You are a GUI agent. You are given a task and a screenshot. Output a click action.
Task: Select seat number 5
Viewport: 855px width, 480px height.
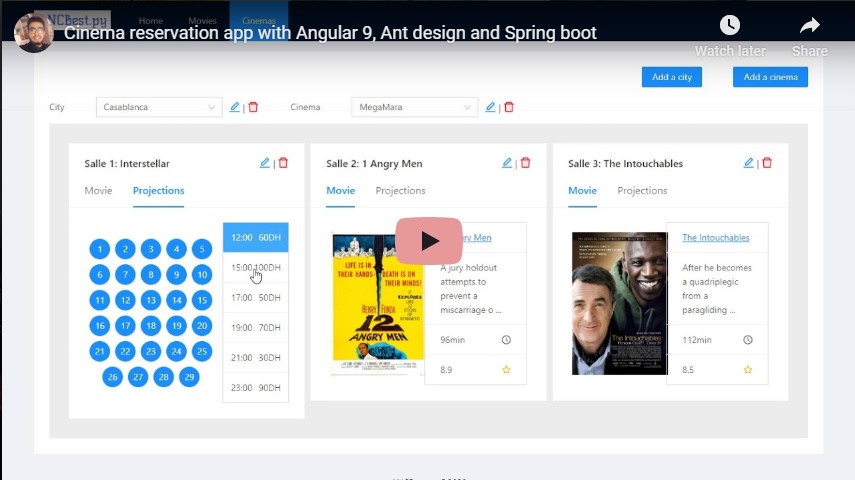click(x=202, y=249)
